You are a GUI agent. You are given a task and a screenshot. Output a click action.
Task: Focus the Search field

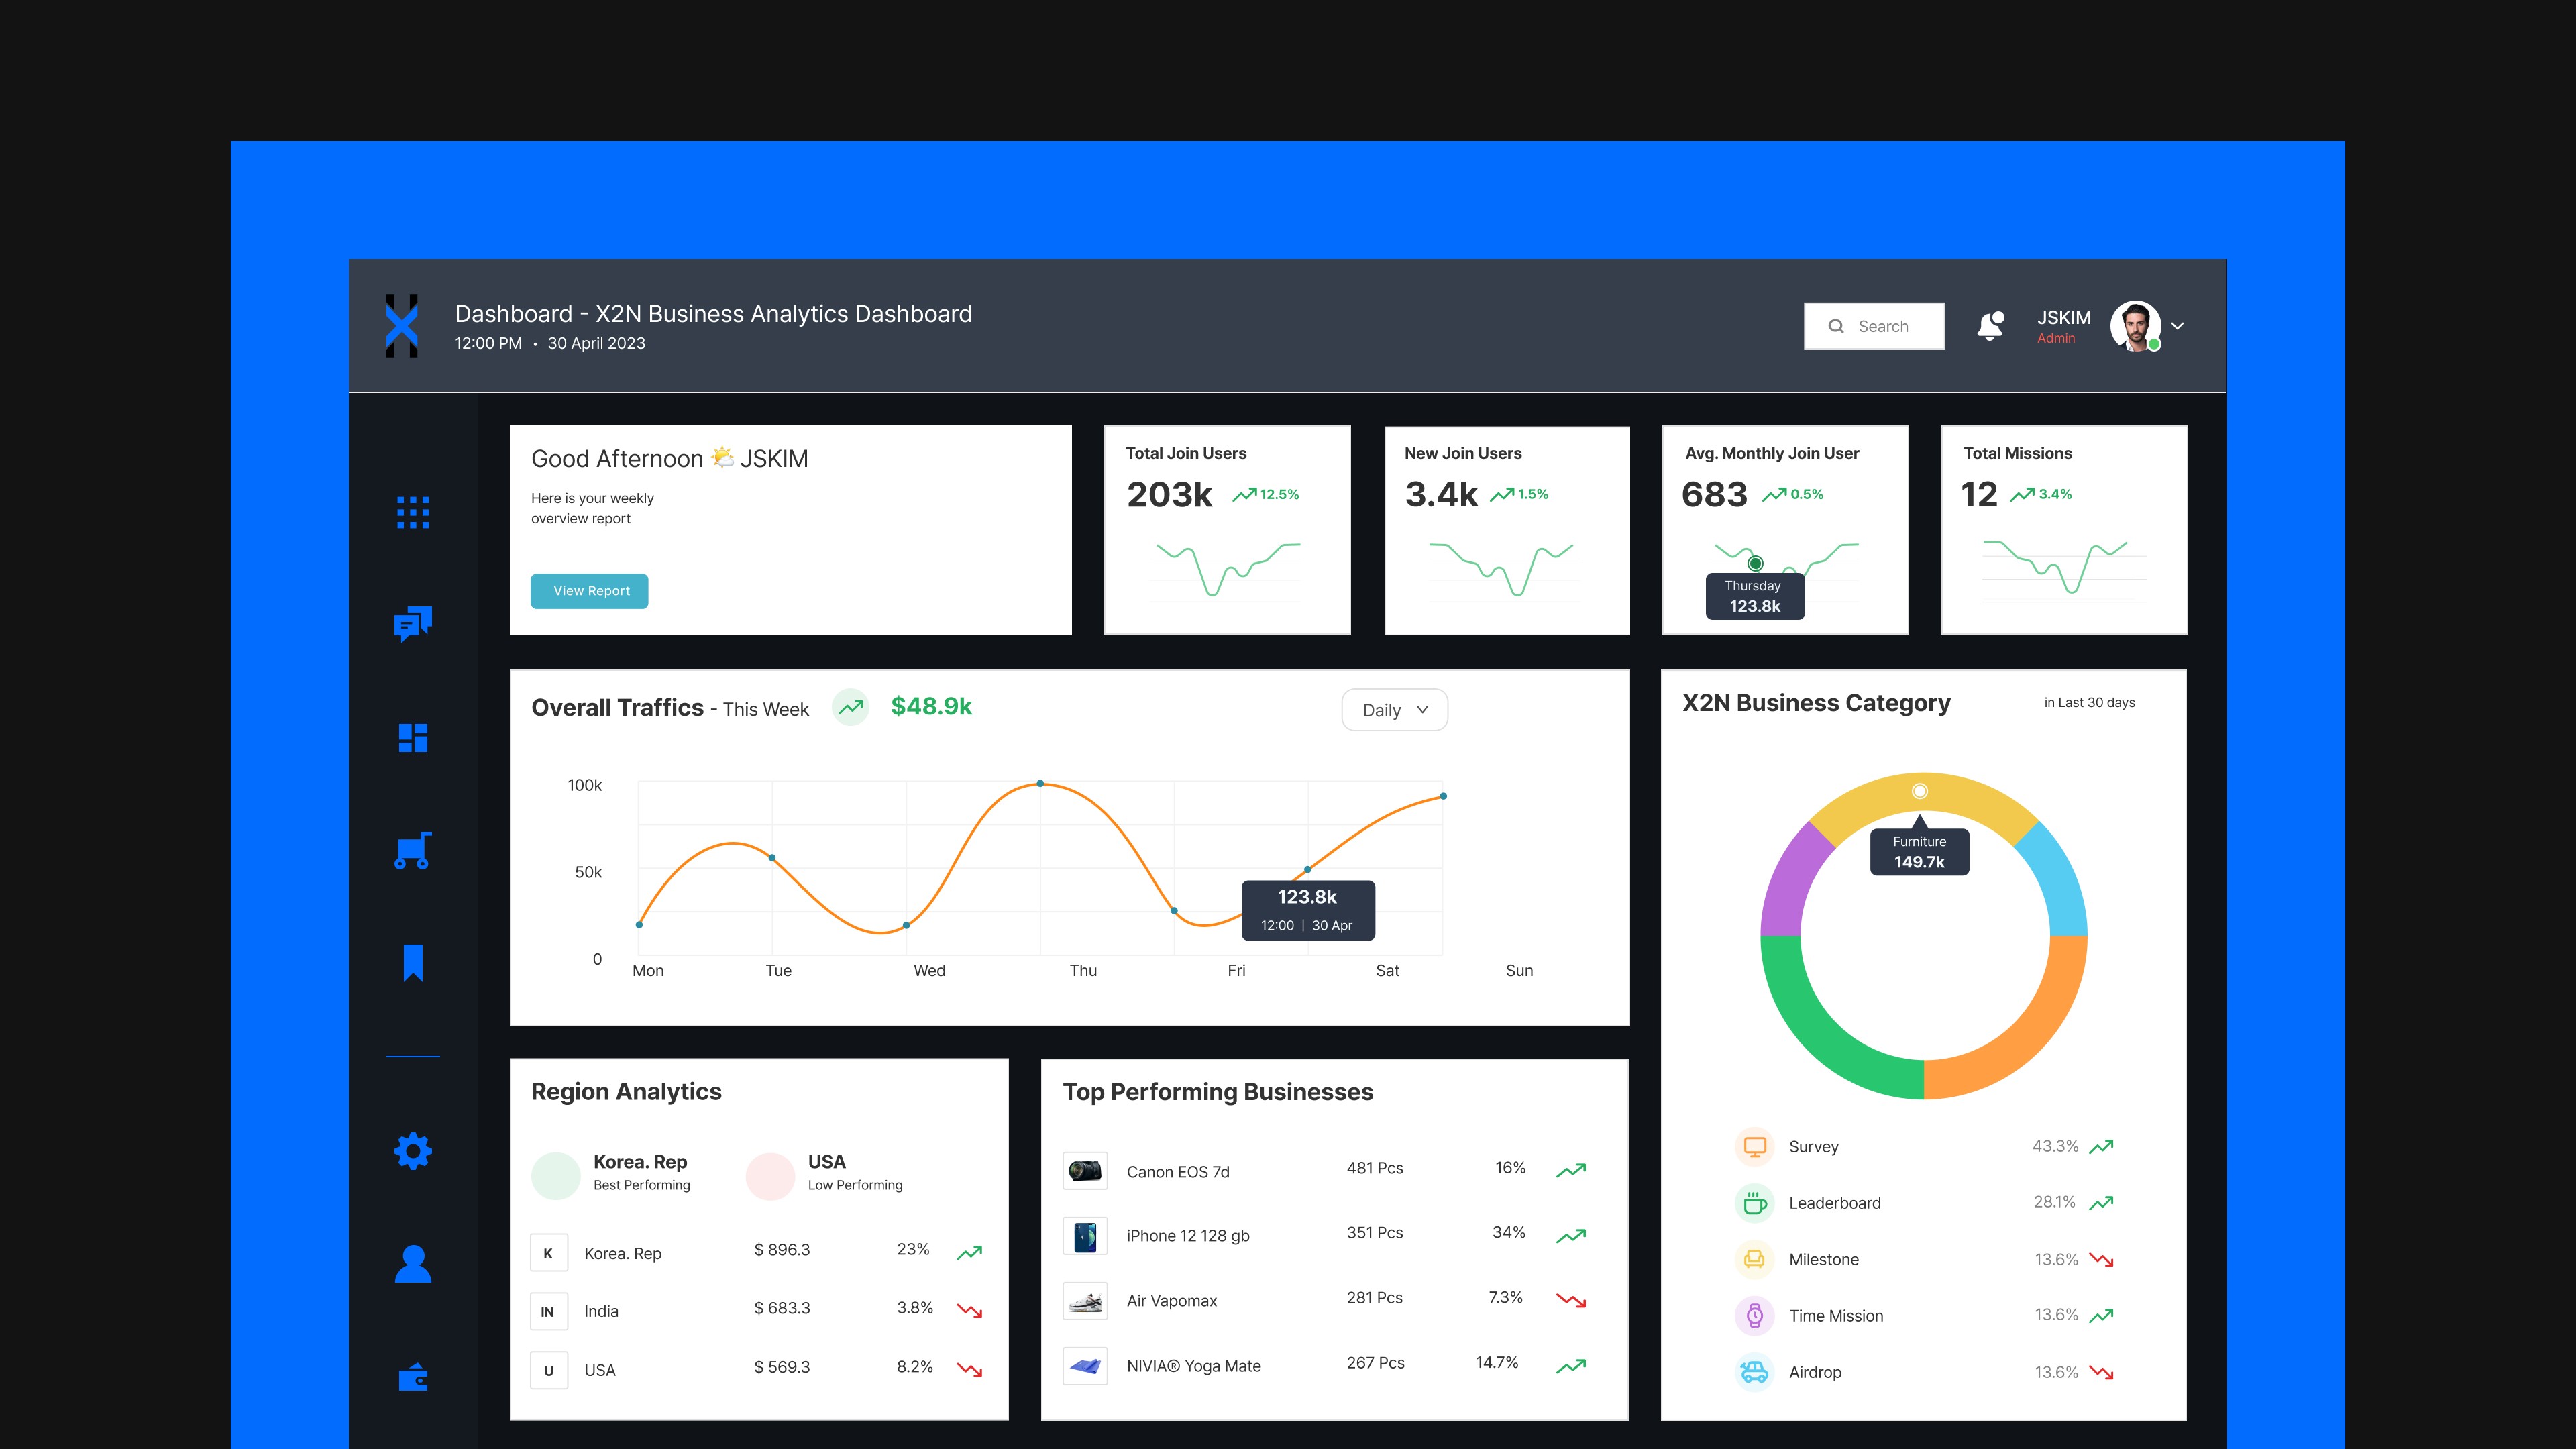coord(1874,326)
